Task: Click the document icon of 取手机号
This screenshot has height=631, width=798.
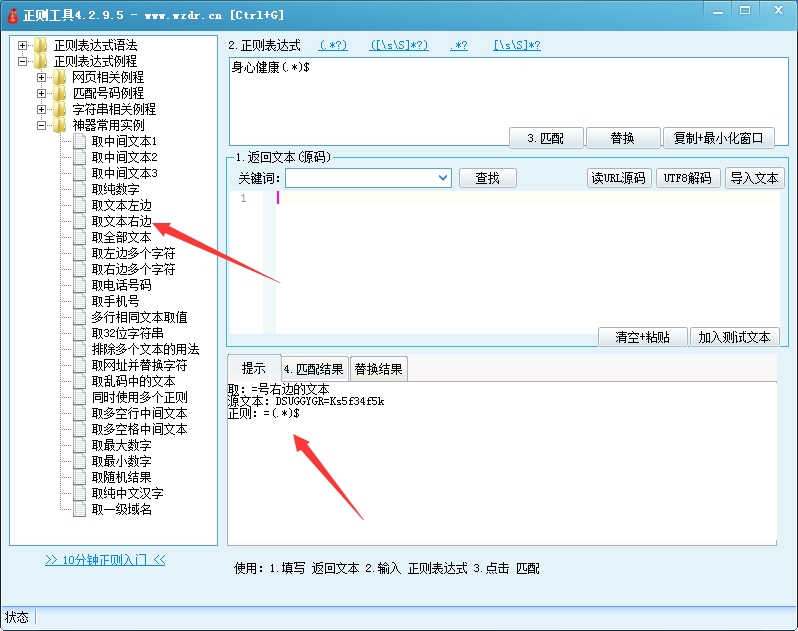Action: [x=79, y=301]
